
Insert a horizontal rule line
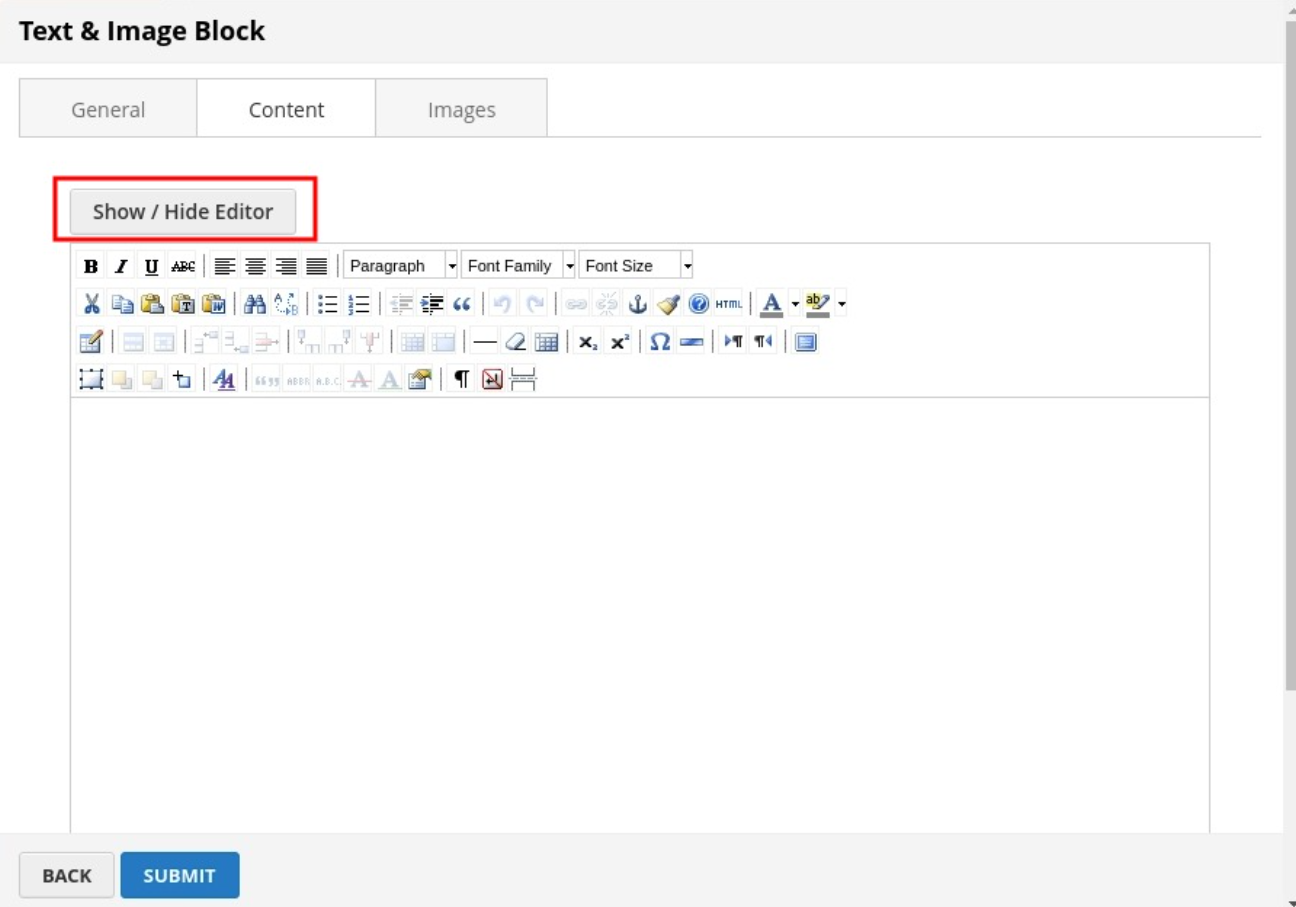(485, 342)
